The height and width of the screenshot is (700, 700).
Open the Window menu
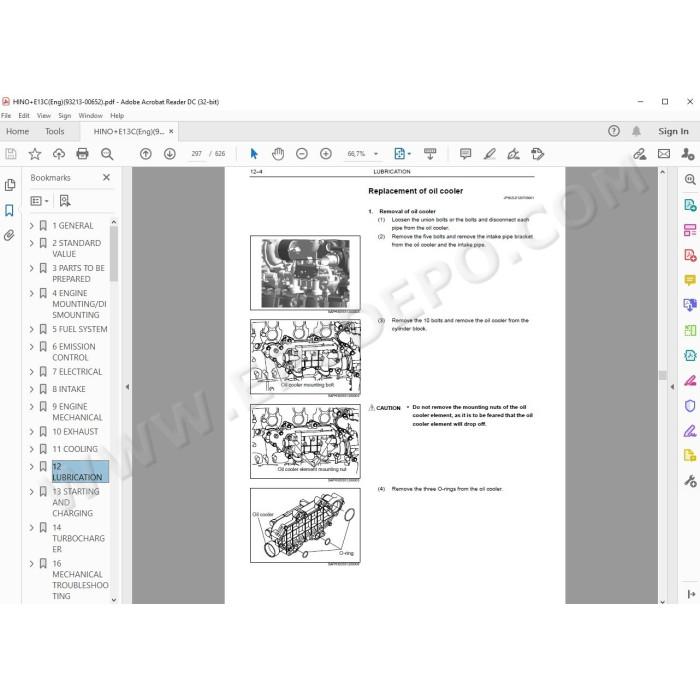pyautogui.click(x=91, y=116)
